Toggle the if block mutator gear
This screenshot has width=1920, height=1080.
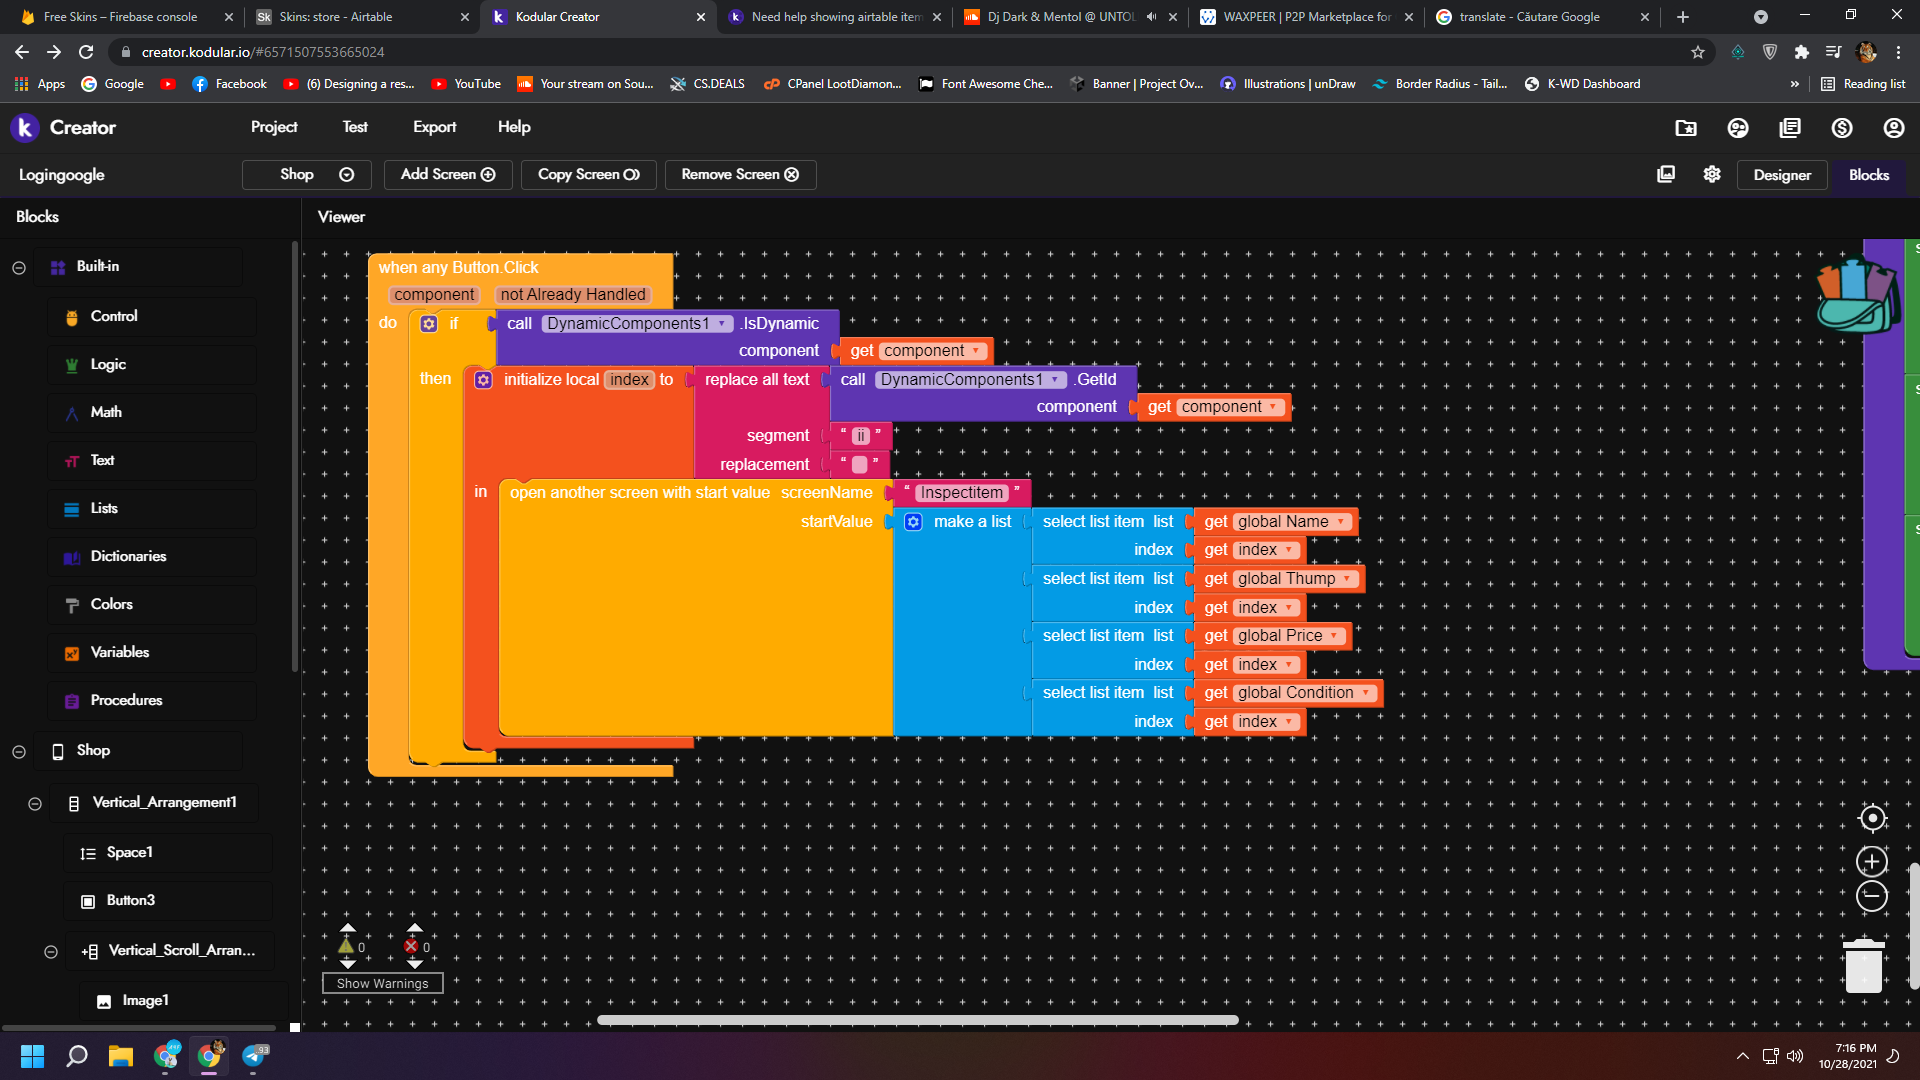429,324
